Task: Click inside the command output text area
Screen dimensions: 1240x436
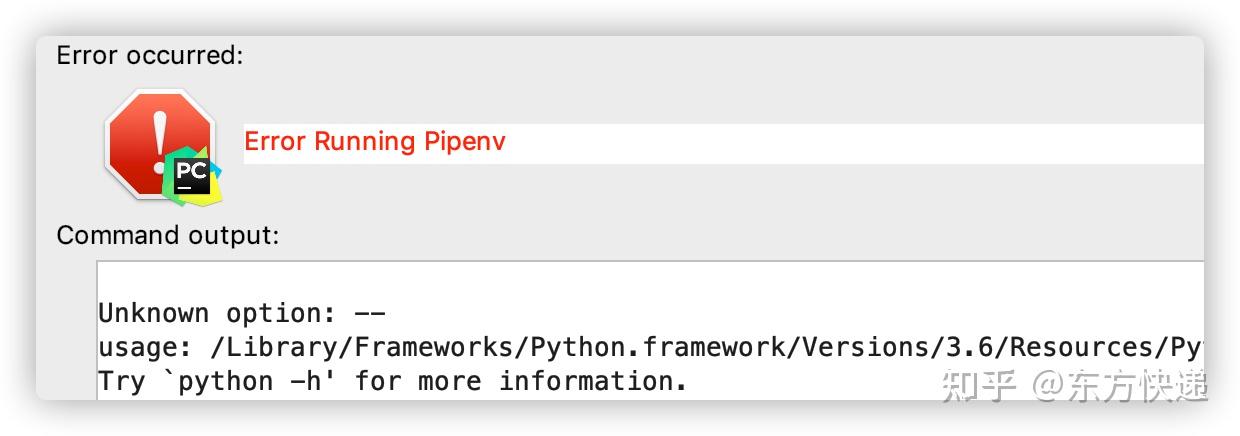Action: click(650, 330)
